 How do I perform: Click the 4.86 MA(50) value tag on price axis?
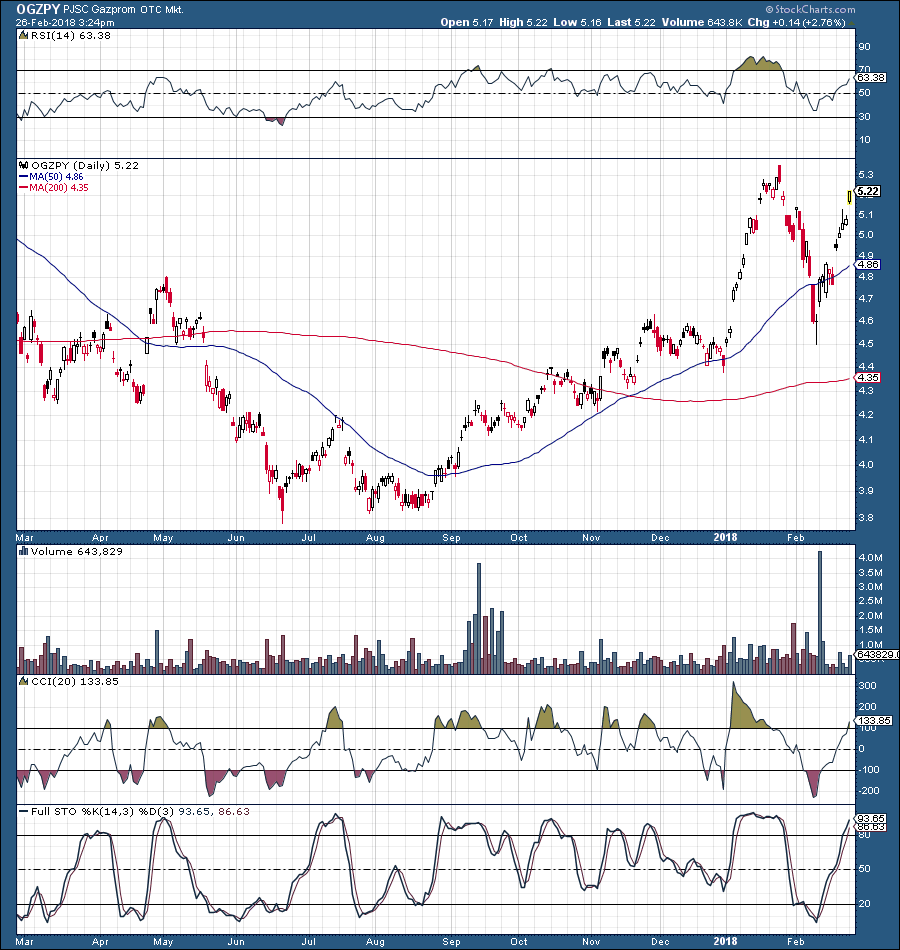(x=868, y=265)
